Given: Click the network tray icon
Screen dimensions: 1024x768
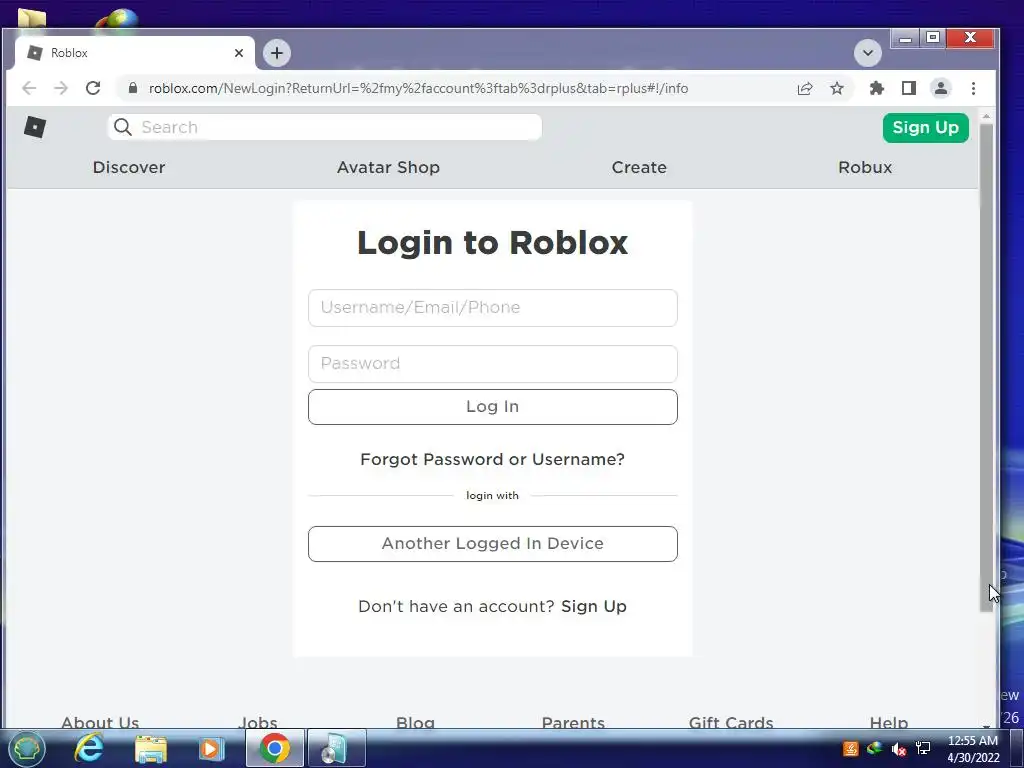Looking at the screenshot, I should point(923,748).
